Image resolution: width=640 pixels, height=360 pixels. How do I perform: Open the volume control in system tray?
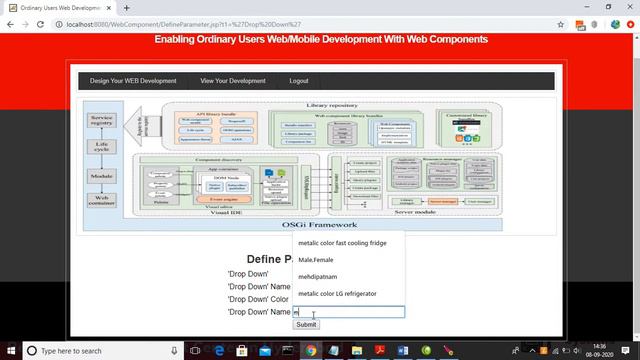[x=576, y=351]
